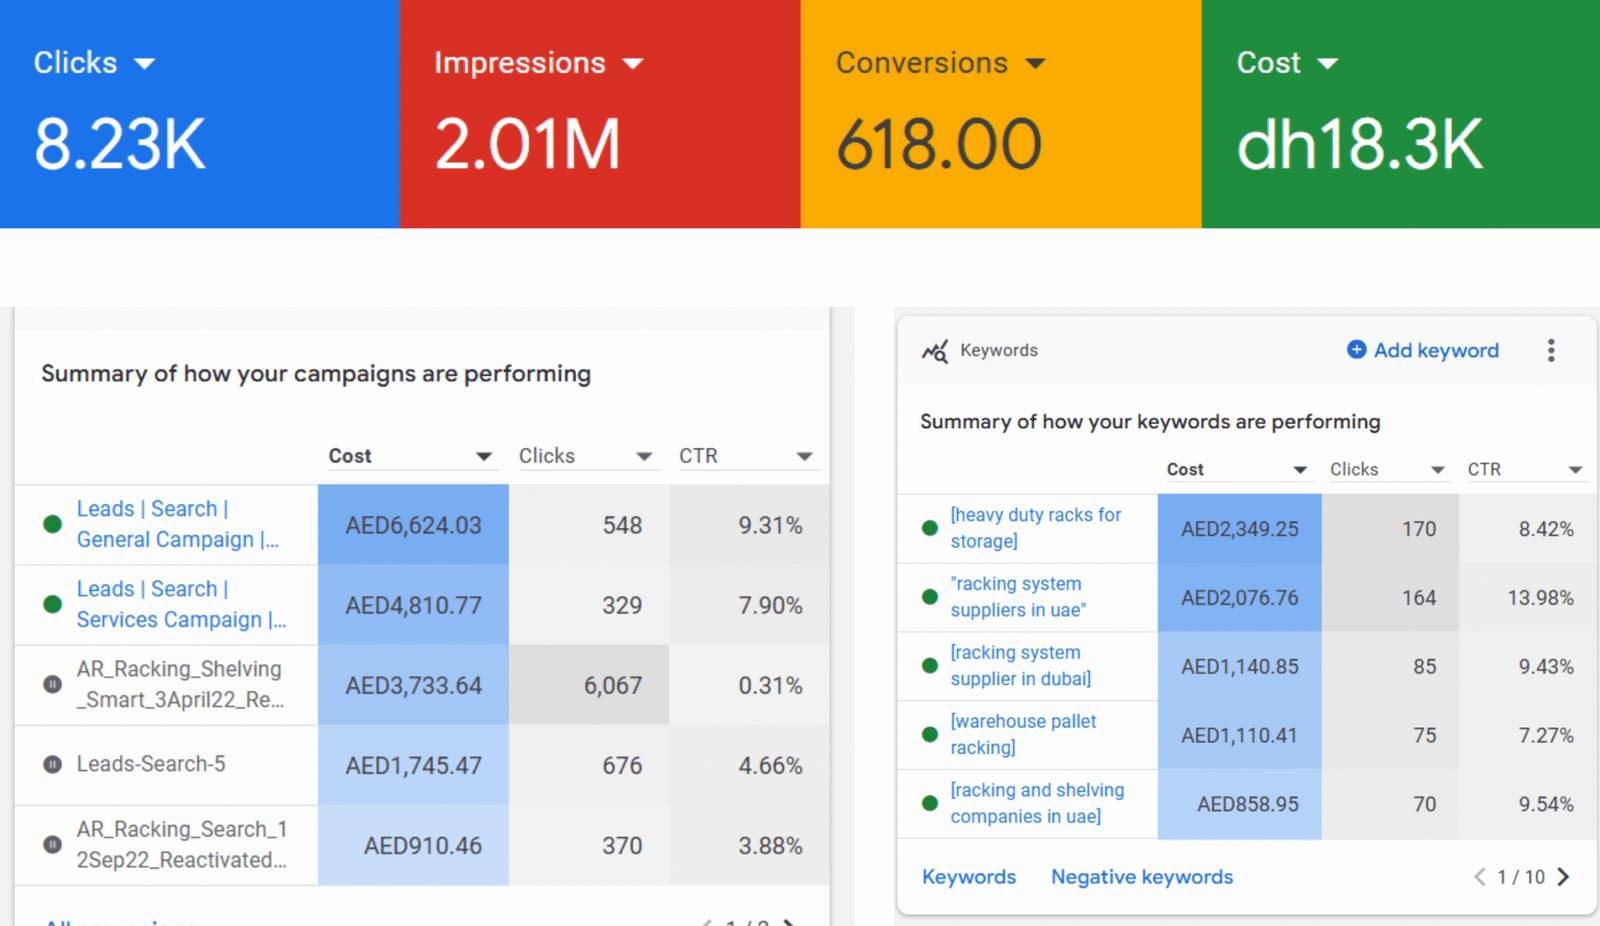Expand the Impressions metric dropdown
Image resolution: width=1600 pixels, height=926 pixels.
(x=633, y=63)
